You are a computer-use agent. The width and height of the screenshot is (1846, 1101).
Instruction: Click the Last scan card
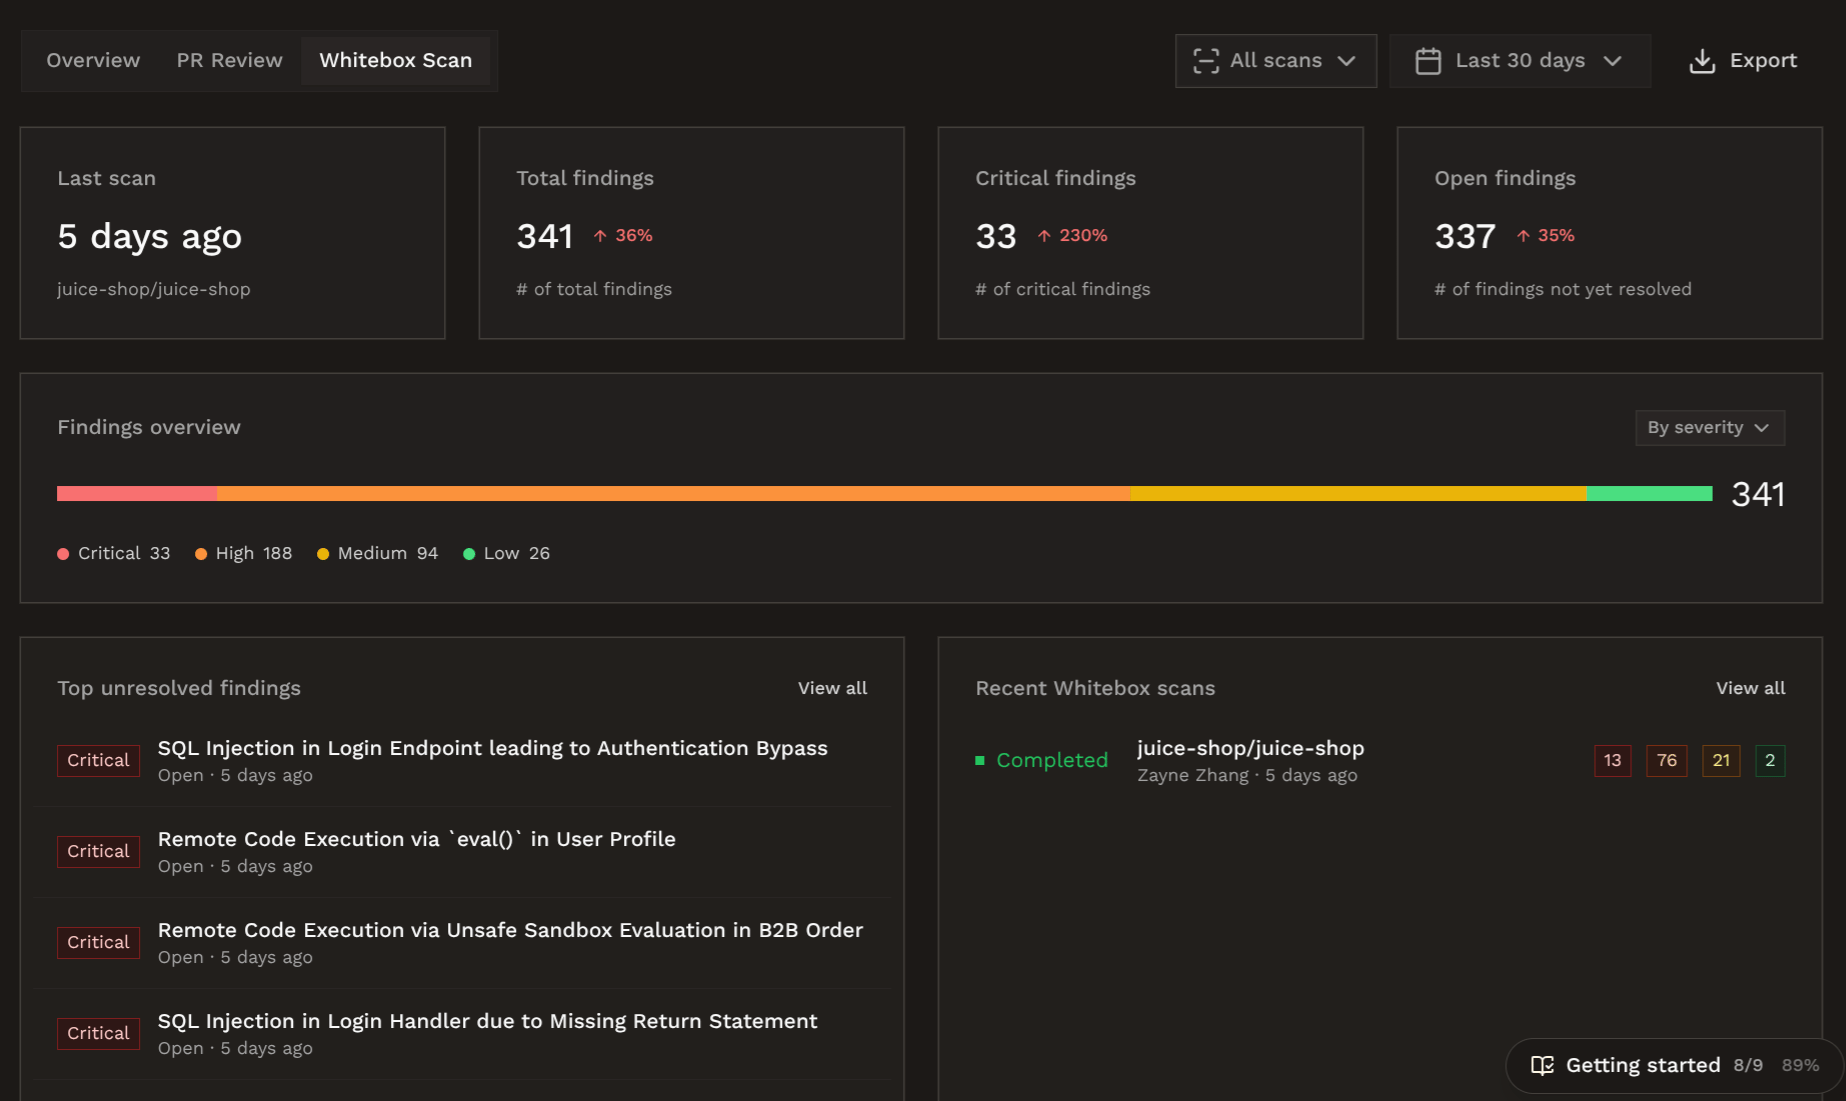pos(232,233)
